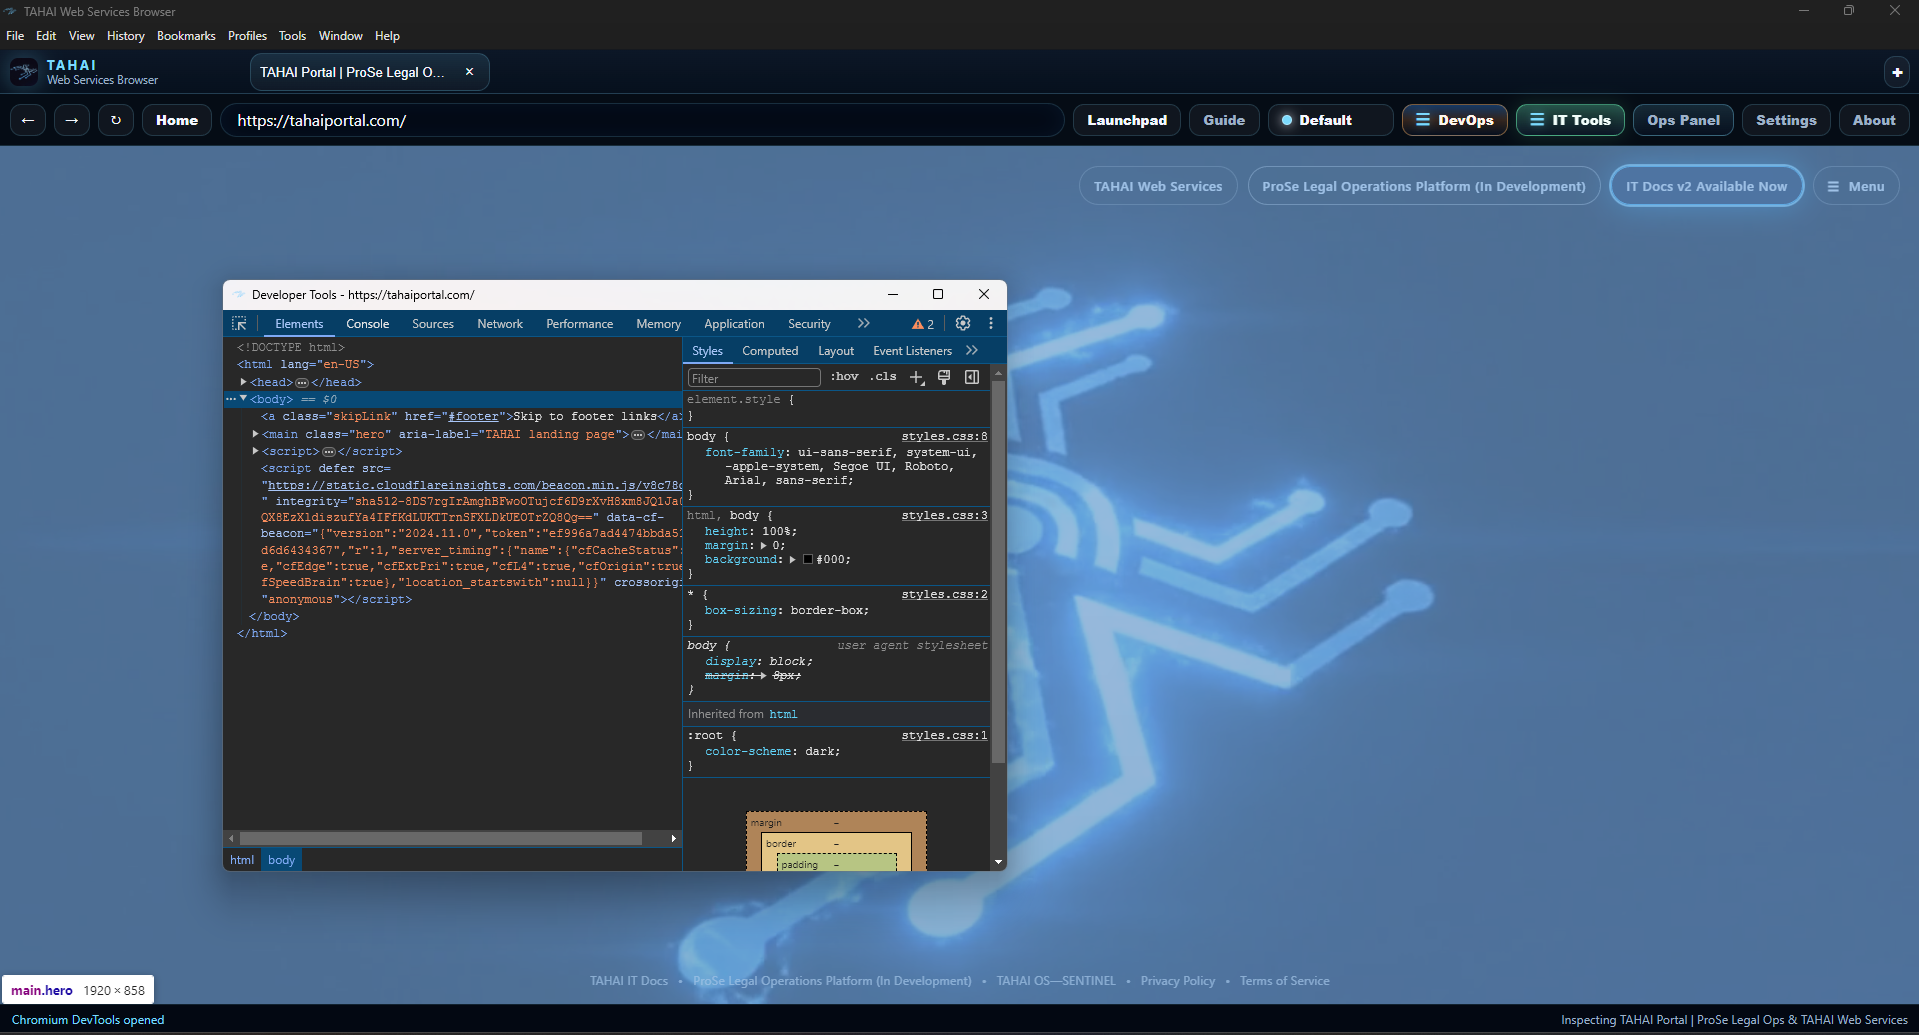Select the body breadcrumb item

click(x=281, y=860)
